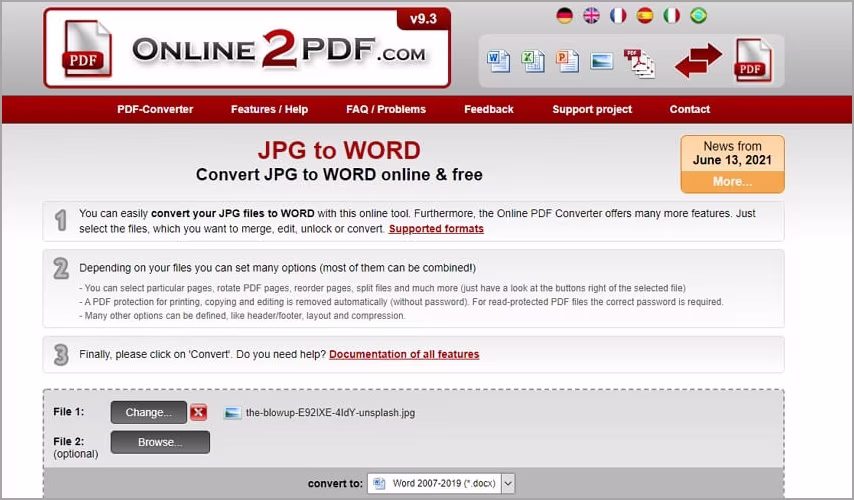Viewport: 854px width, 500px height.
Task: Click Browse... button for File 2
Action: pos(160,442)
